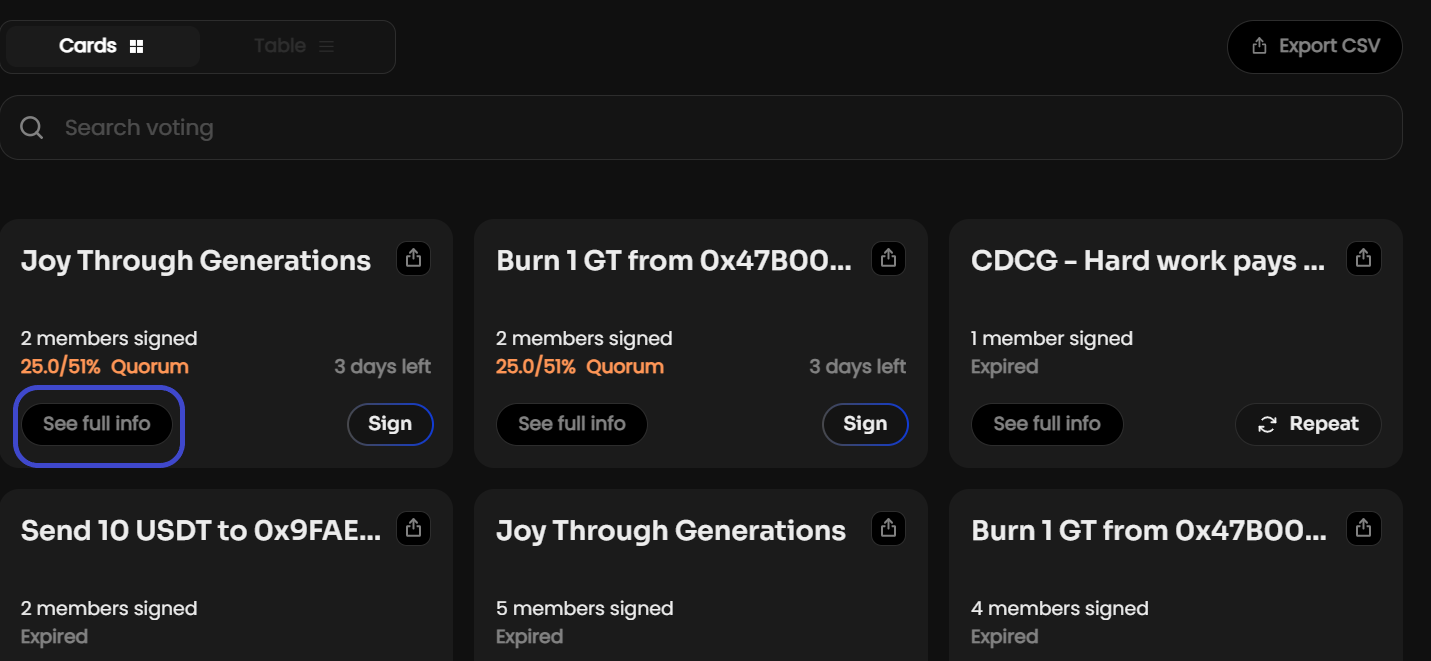Click share icon on expired Burn 1 GT card
The image size is (1431, 661).
(x=1363, y=527)
